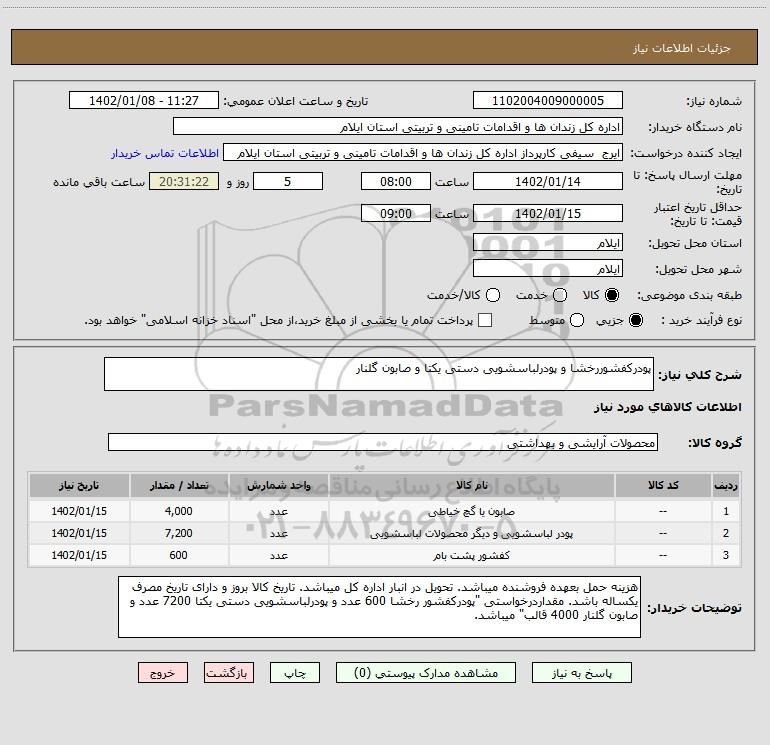The image size is (770, 745).
Task: Click the مشاهده مدارک پیوستی (0) button
Action: pyautogui.click(x=426, y=673)
